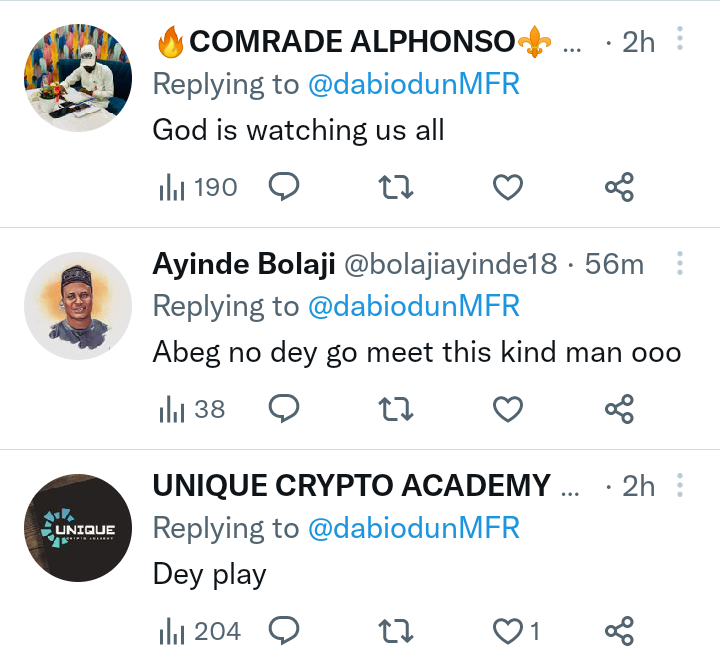Open Comrade Alphonso's profile picture
The image size is (720, 668).
tap(78, 78)
